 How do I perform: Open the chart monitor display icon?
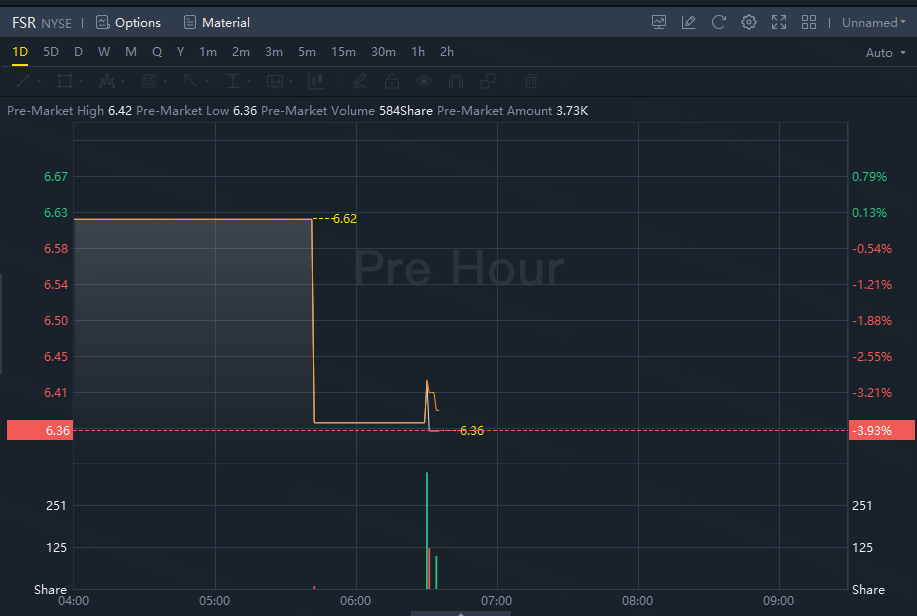[659, 22]
